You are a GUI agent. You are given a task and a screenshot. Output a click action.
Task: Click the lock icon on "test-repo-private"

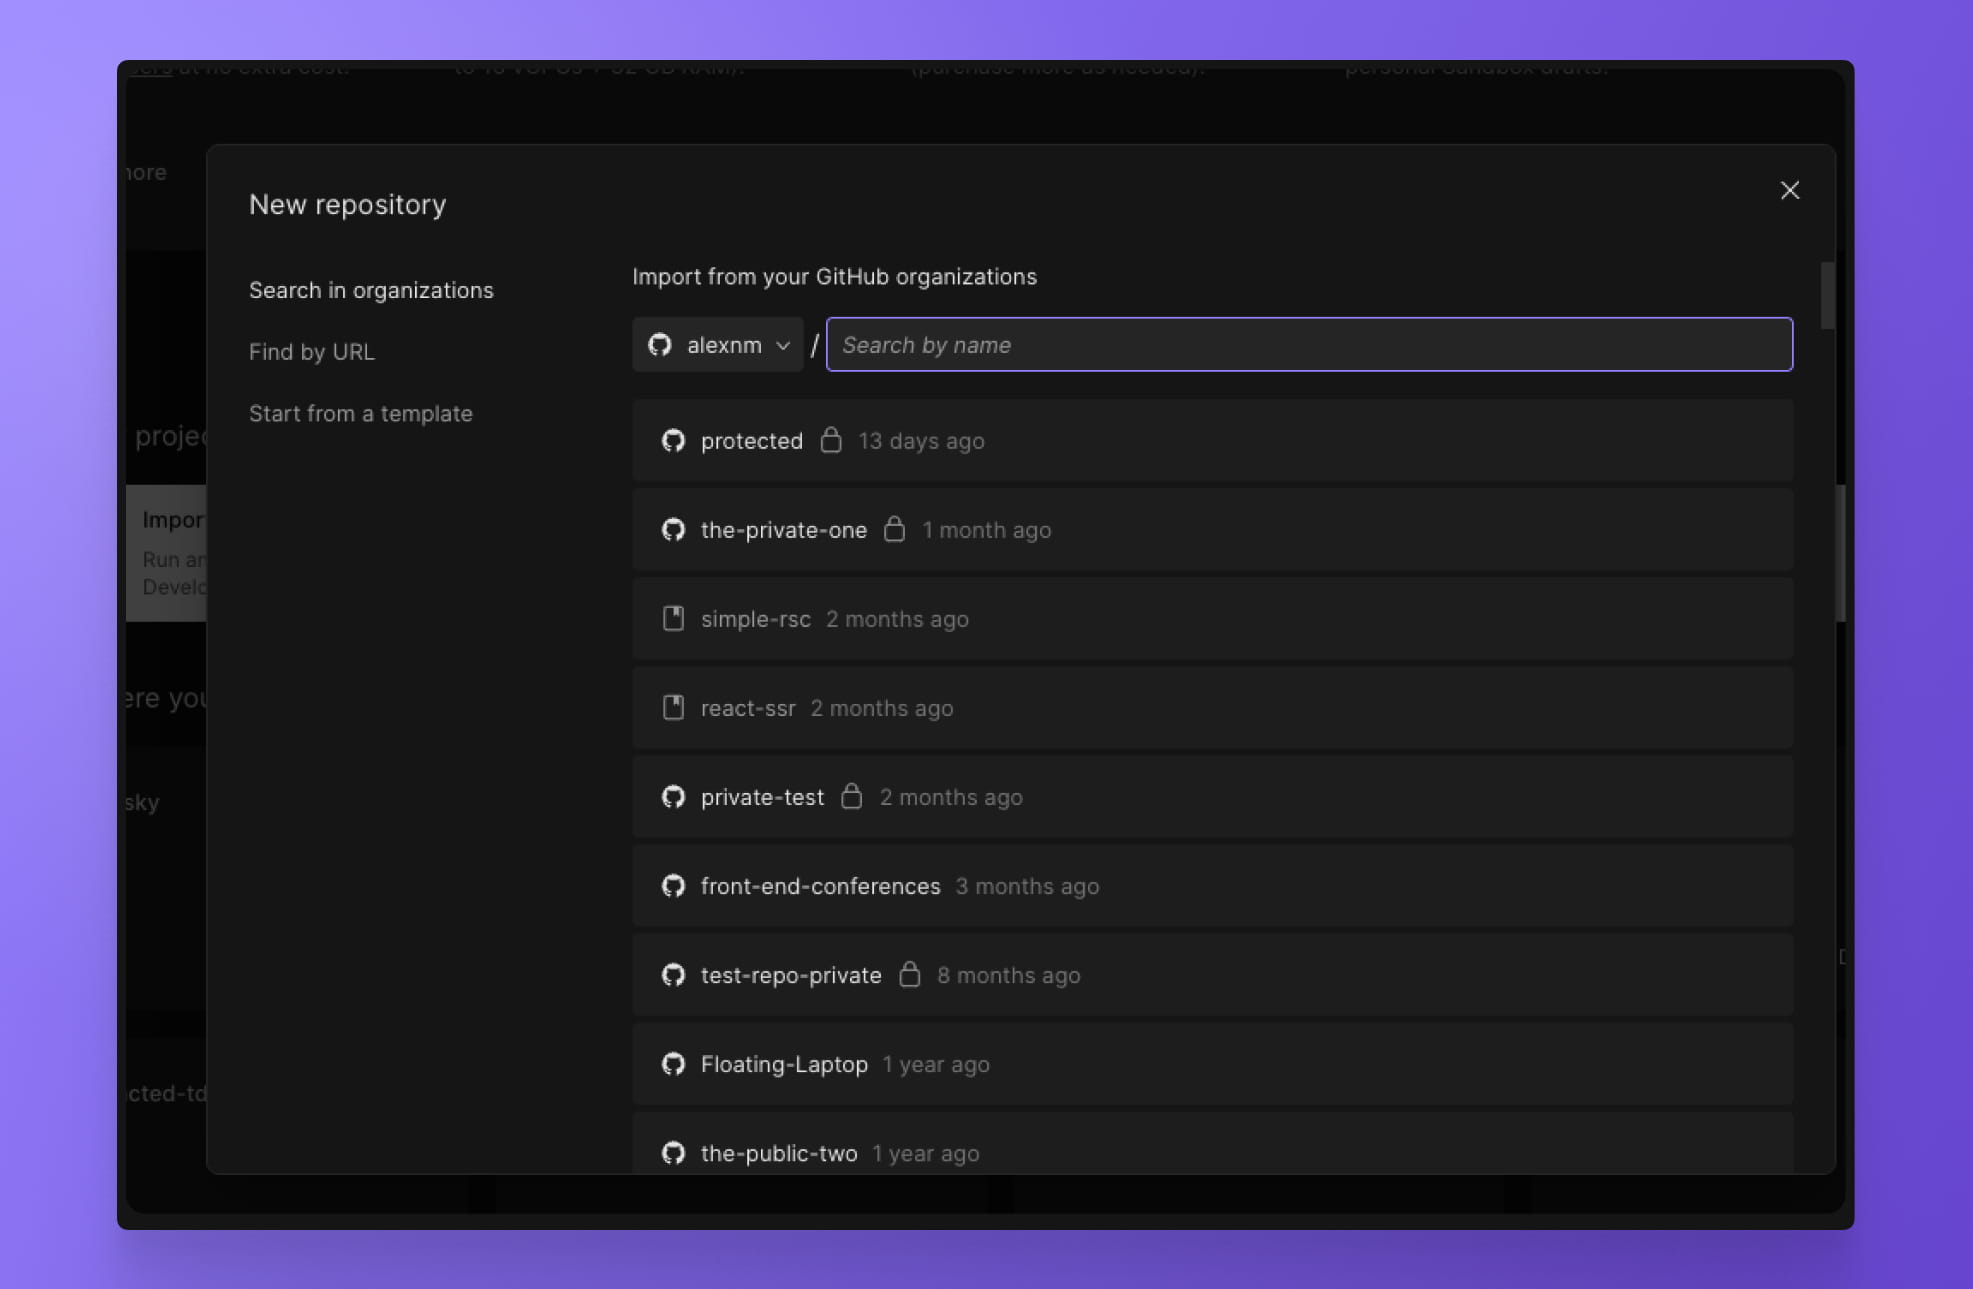[911, 974]
